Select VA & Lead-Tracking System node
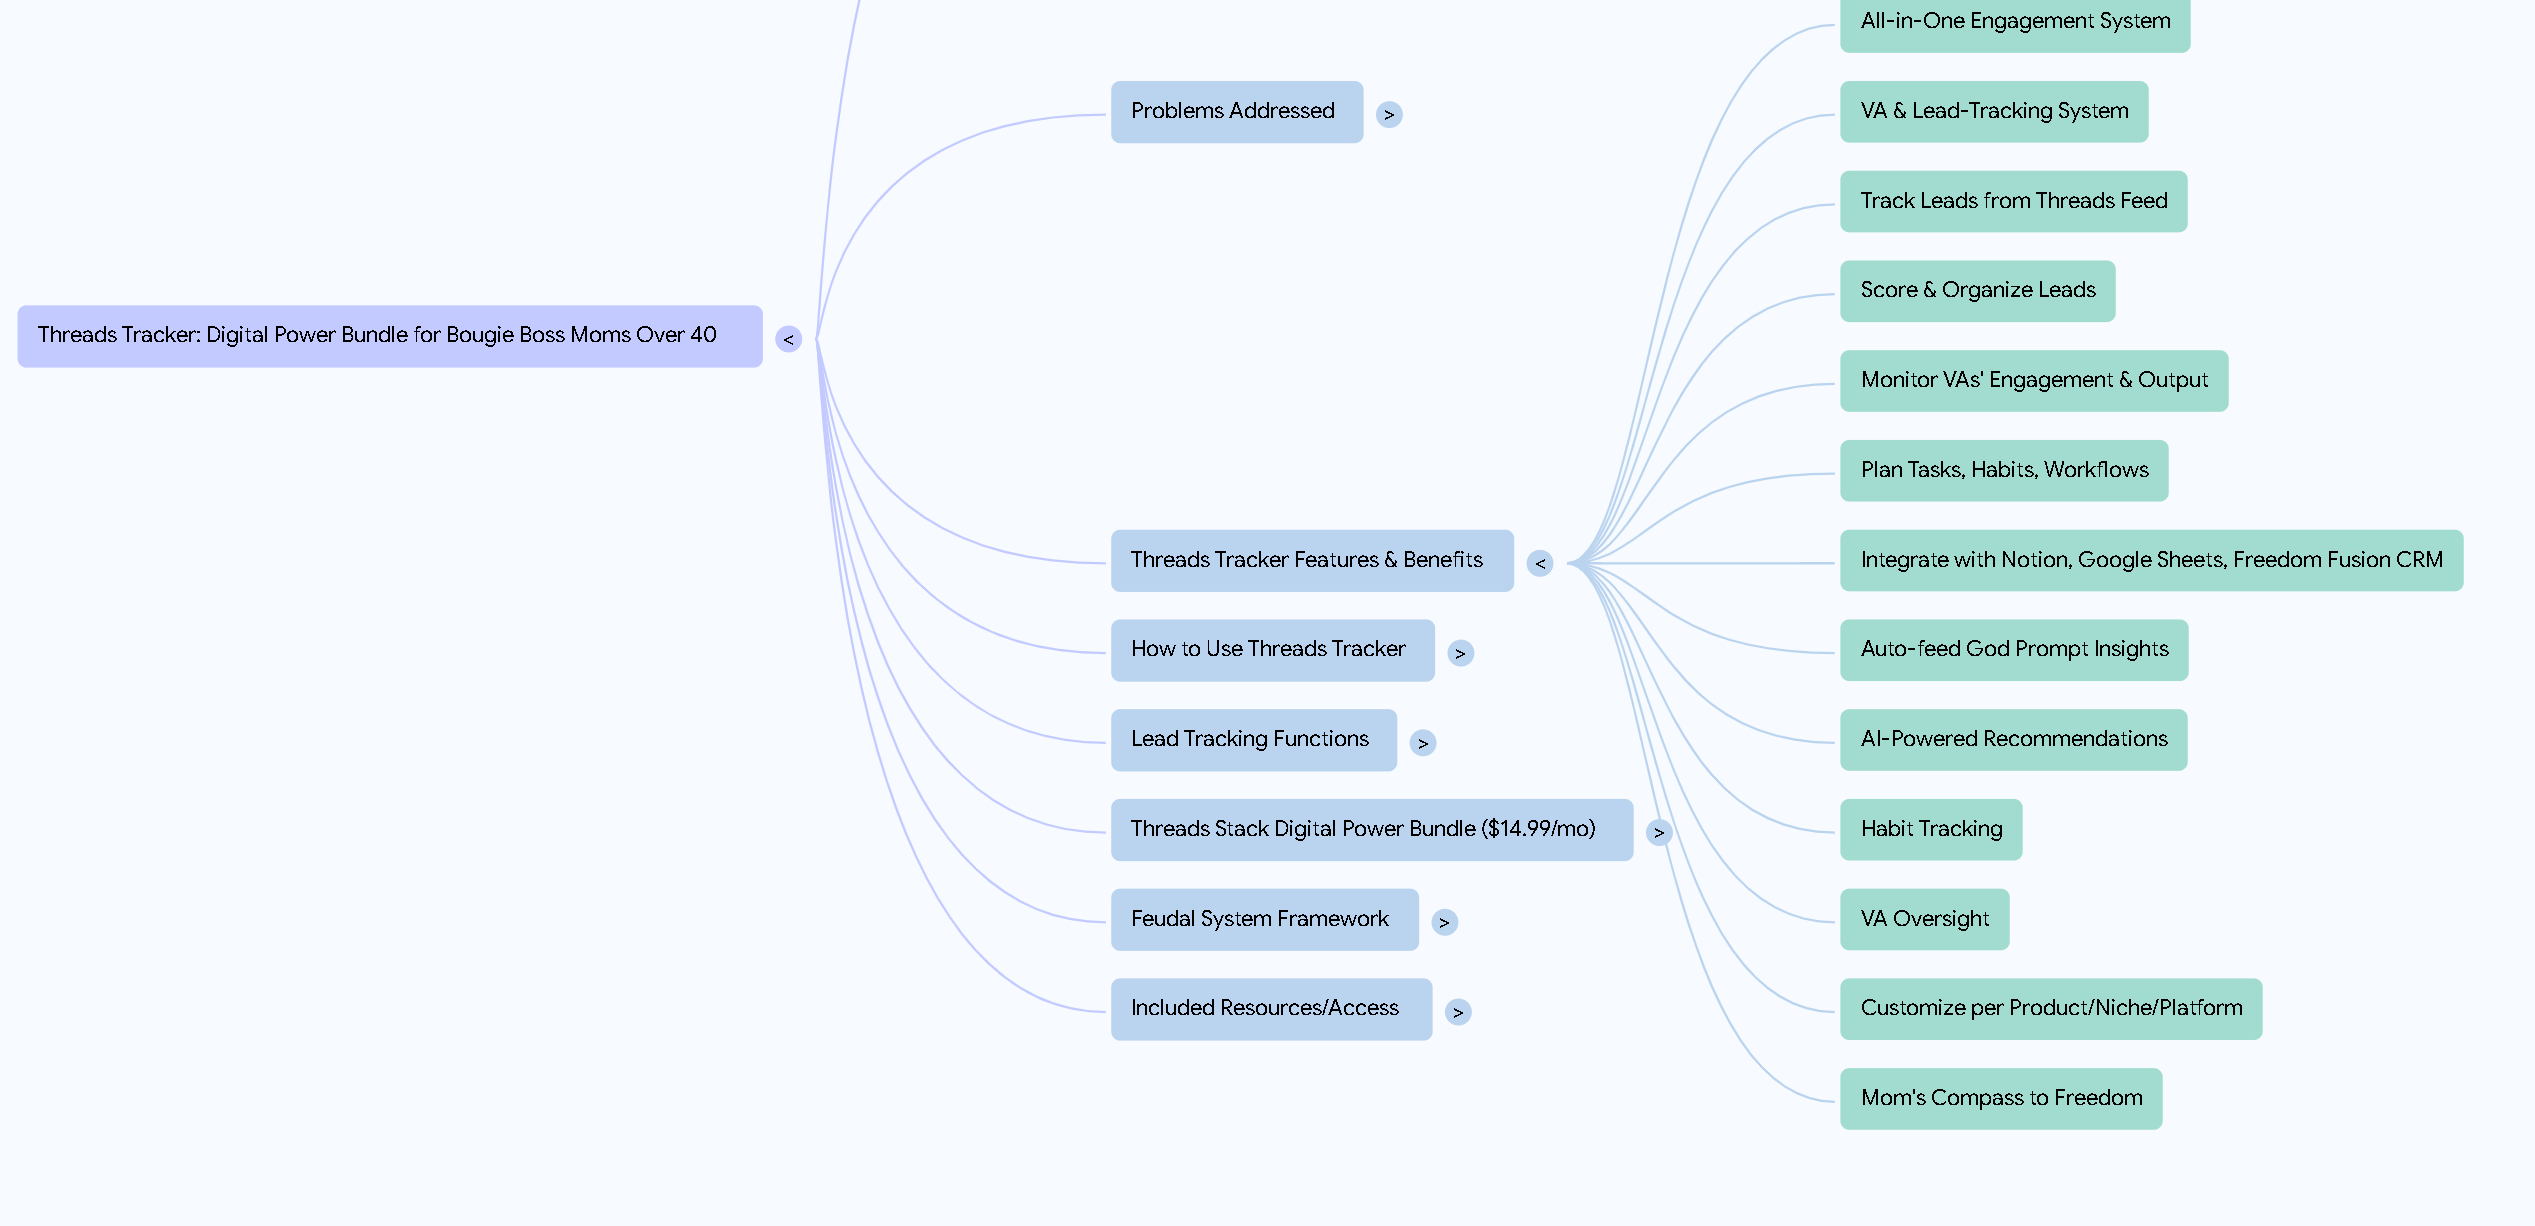Viewport: 2535px width, 1226px height. (x=1993, y=112)
